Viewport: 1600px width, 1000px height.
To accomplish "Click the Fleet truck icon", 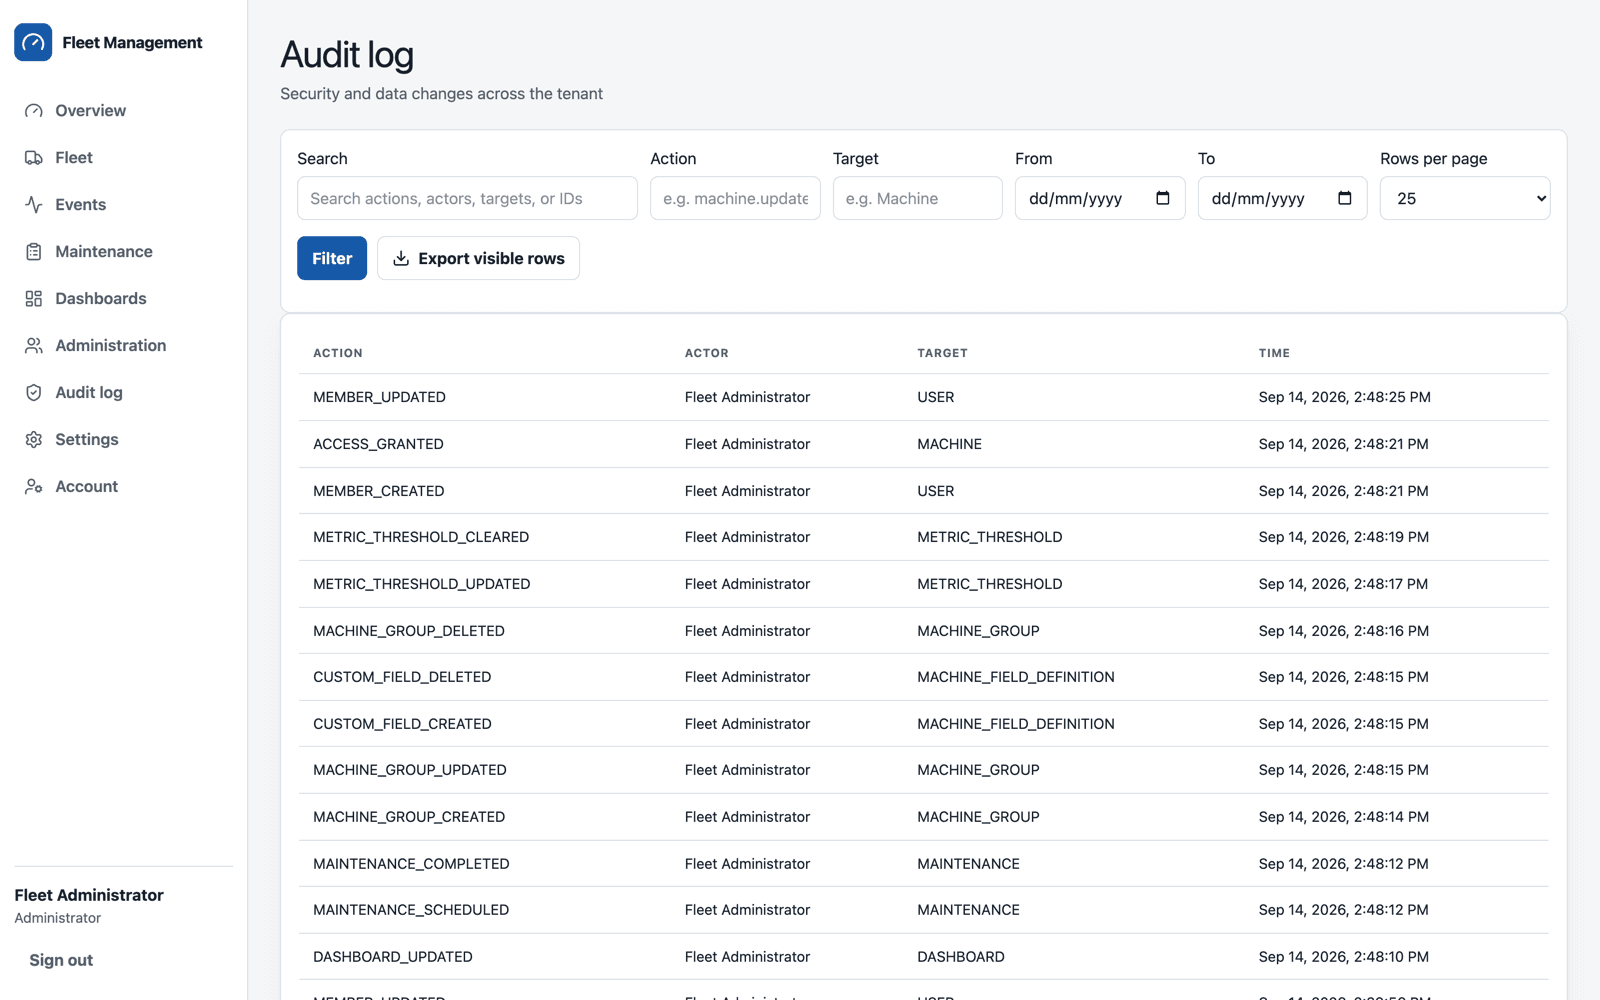I will click(x=34, y=158).
